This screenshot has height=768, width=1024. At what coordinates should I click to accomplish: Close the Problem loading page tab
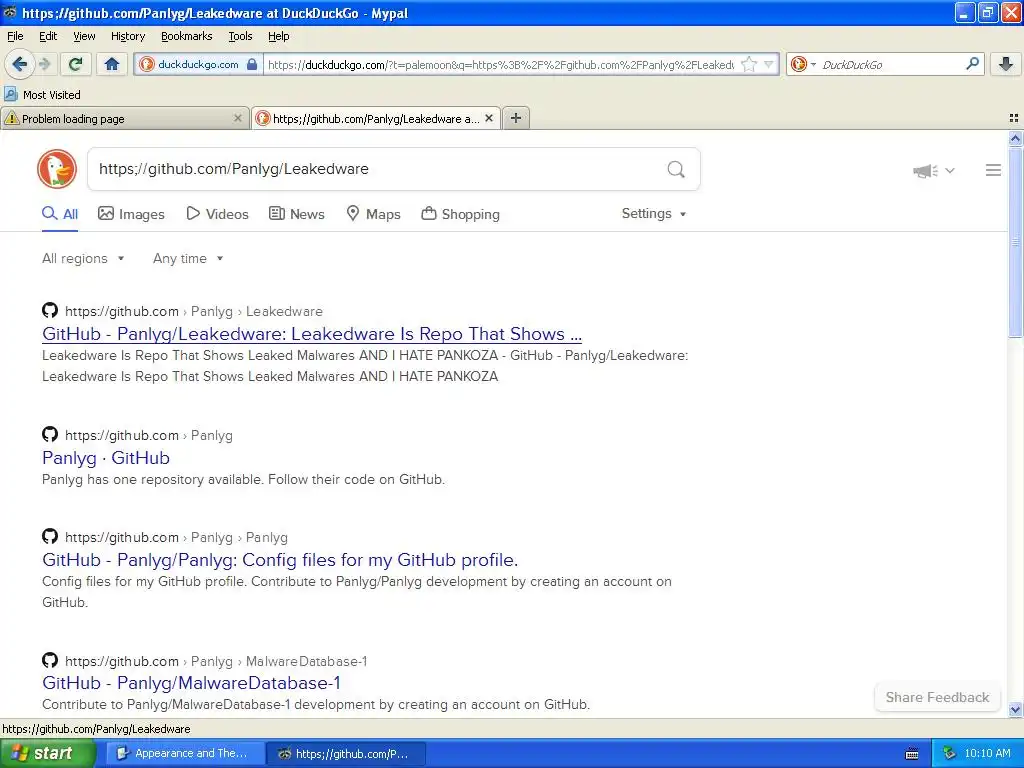point(238,118)
